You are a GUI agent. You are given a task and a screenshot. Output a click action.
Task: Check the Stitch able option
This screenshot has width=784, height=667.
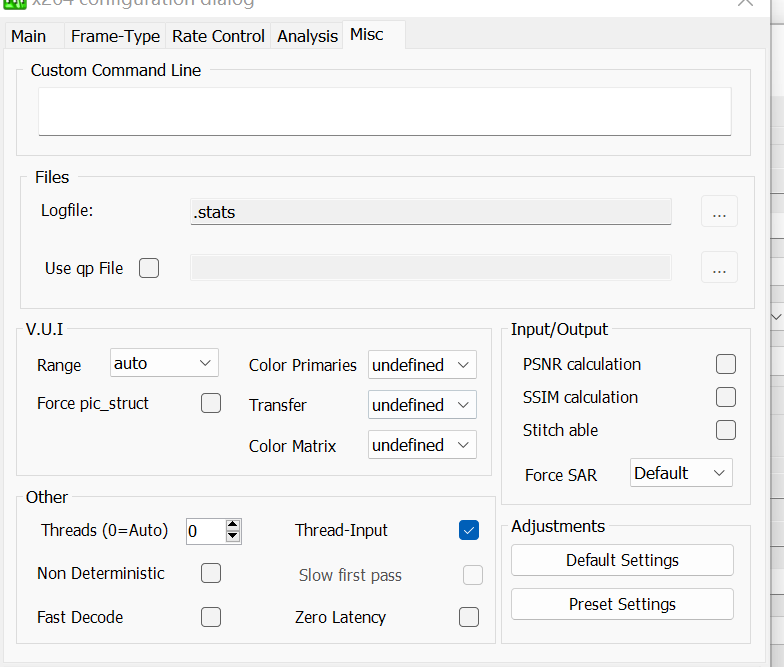(x=726, y=430)
